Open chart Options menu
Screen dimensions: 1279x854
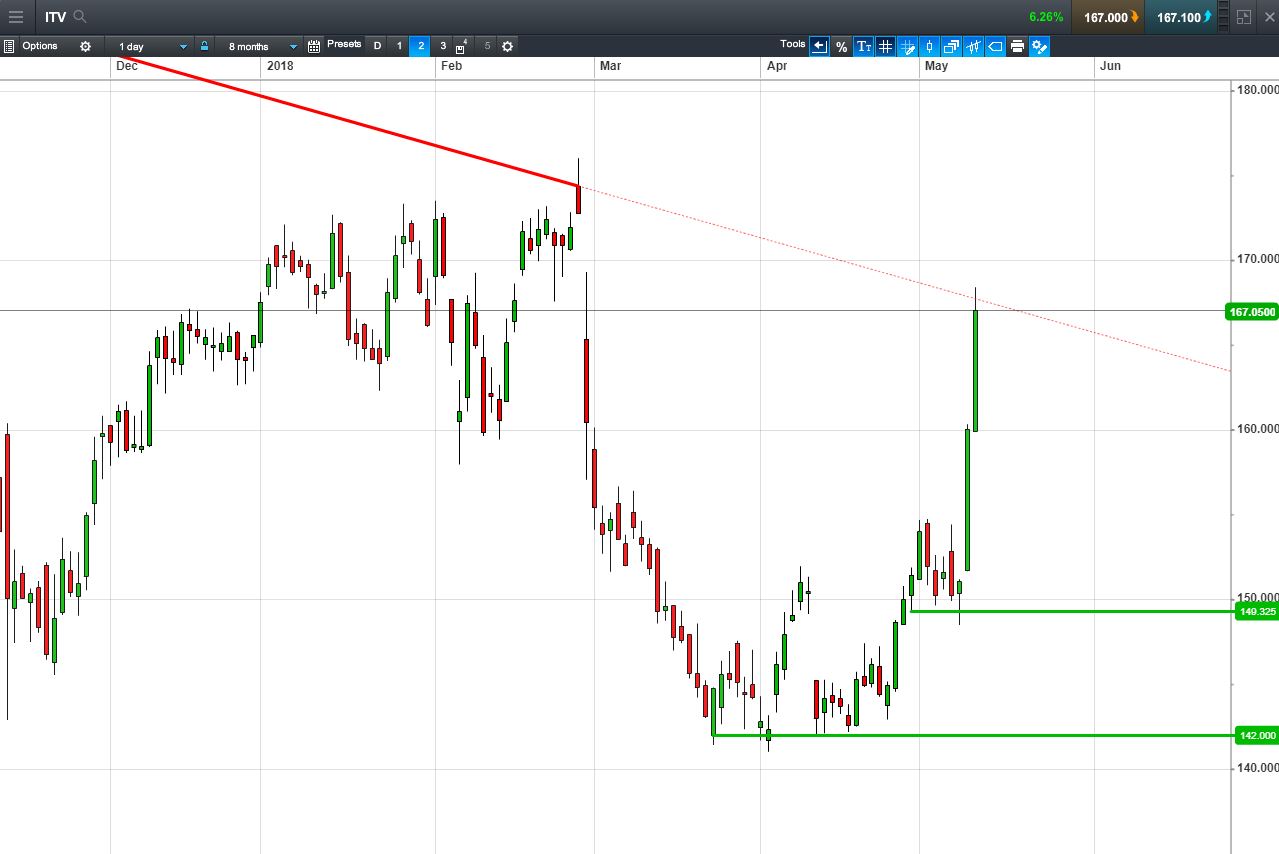[40, 46]
